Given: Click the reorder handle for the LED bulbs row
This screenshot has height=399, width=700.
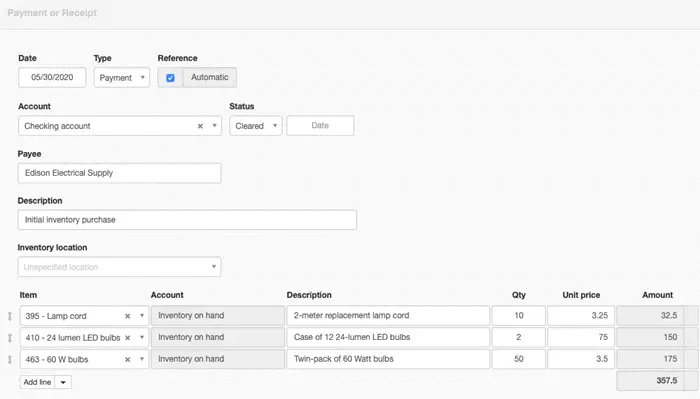Looking at the screenshot, I should pyautogui.click(x=10, y=338).
